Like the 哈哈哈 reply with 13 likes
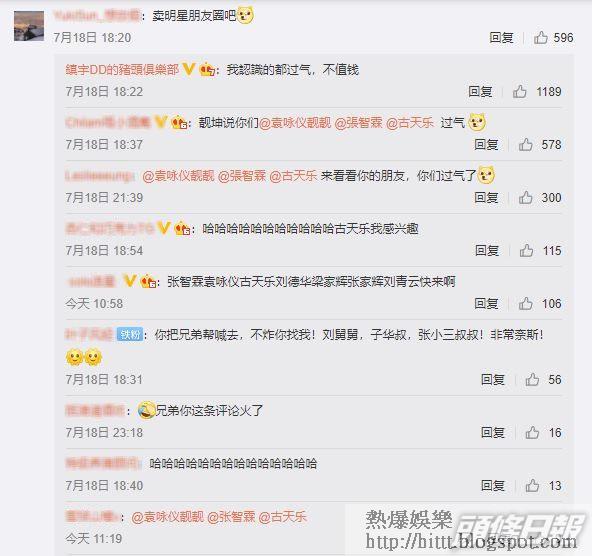 click(532, 485)
